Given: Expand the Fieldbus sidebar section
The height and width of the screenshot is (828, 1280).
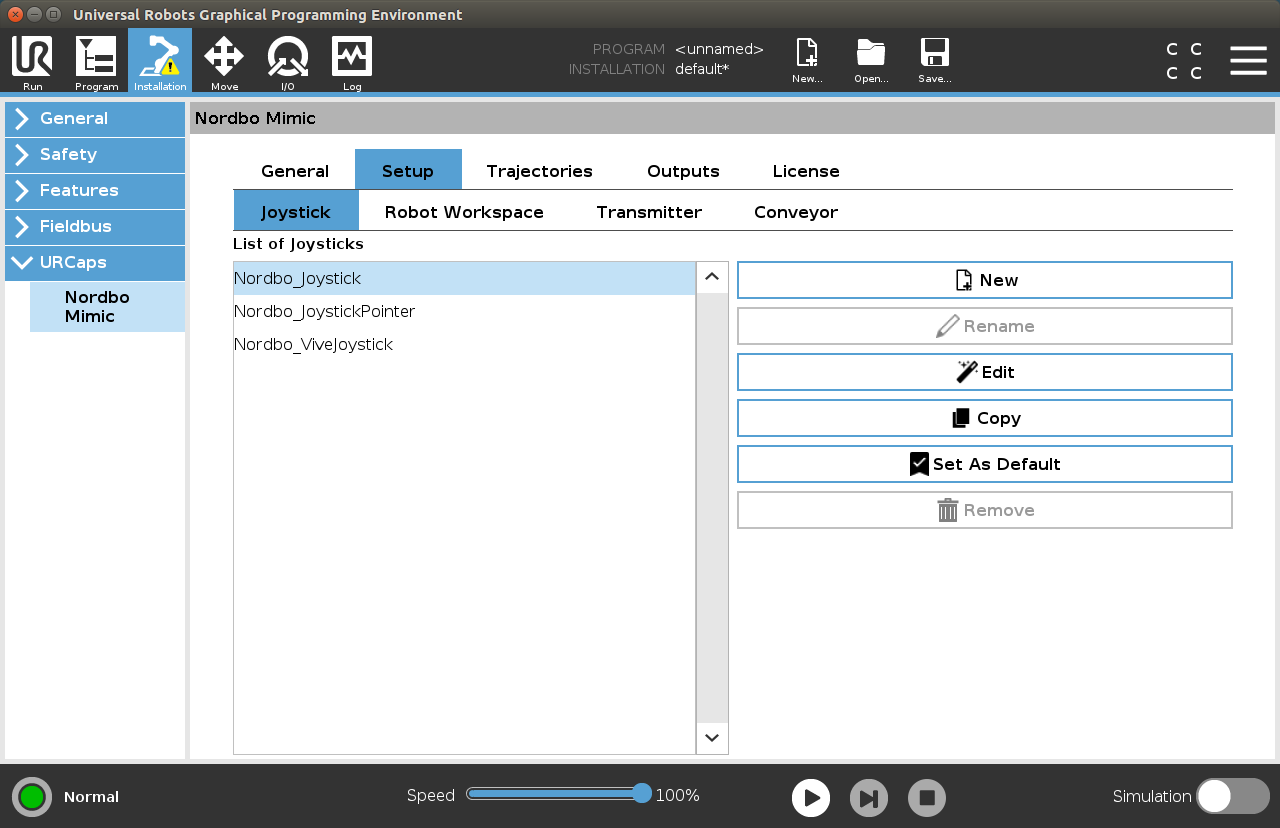Looking at the screenshot, I should (x=95, y=226).
